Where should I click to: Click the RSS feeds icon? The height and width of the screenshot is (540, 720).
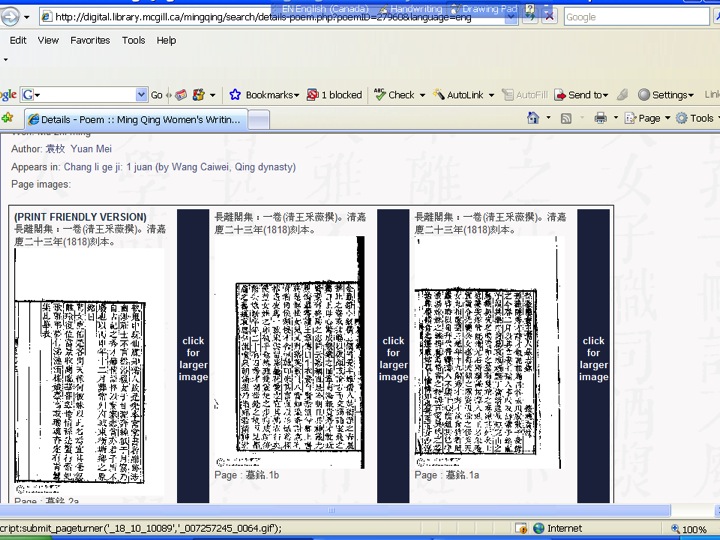566,119
